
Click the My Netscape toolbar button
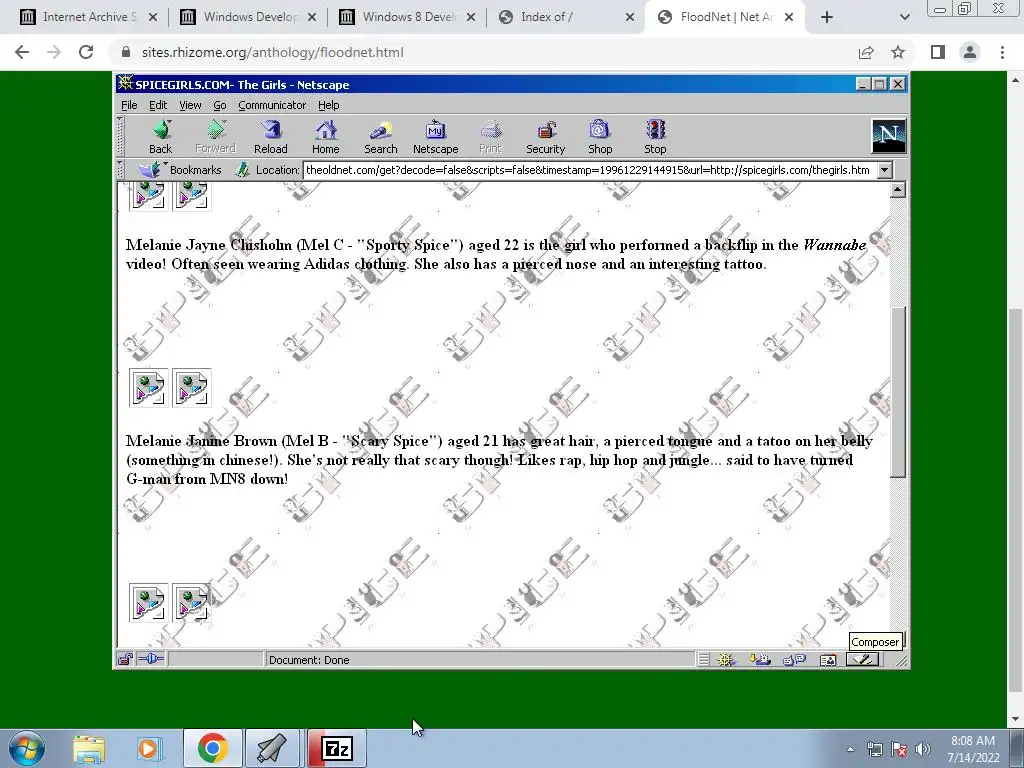click(x=436, y=136)
